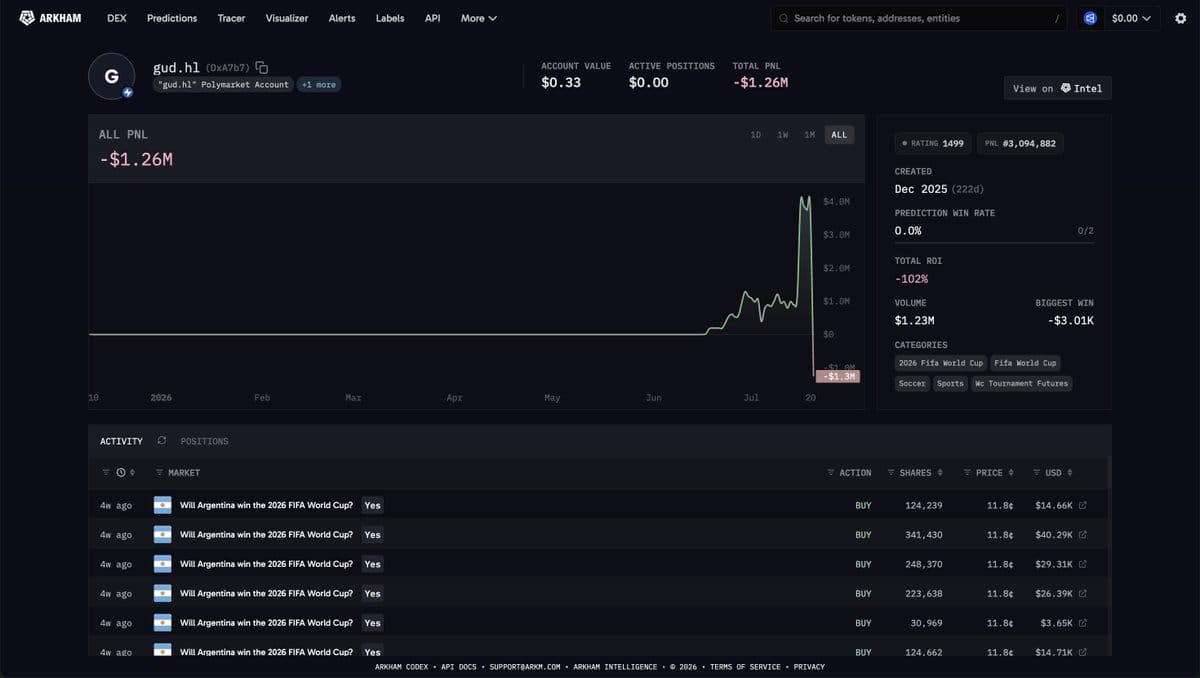Open the time column filter icon
The height and width of the screenshot is (678, 1200).
pos(107,472)
